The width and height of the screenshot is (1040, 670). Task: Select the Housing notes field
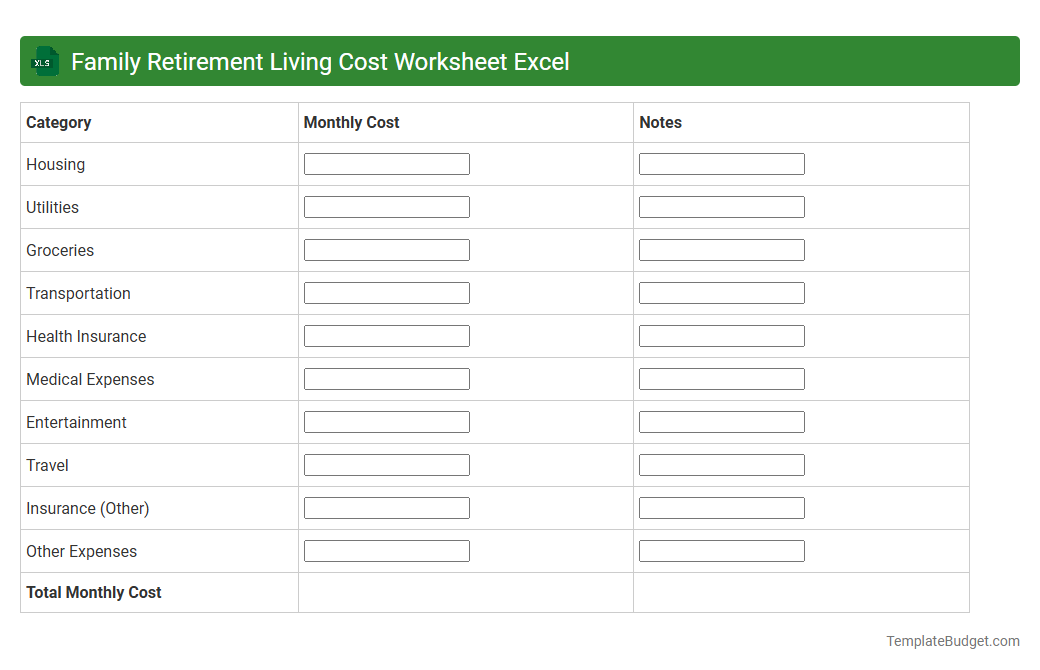click(x=721, y=163)
